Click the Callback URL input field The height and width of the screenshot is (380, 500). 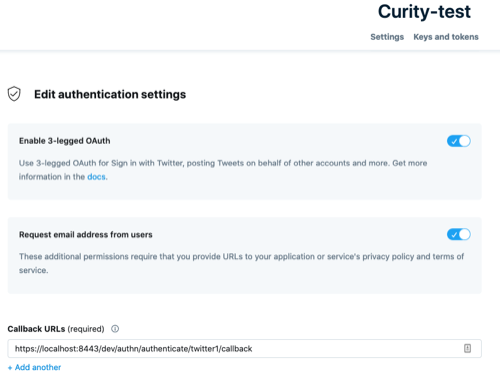(x=244, y=349)
